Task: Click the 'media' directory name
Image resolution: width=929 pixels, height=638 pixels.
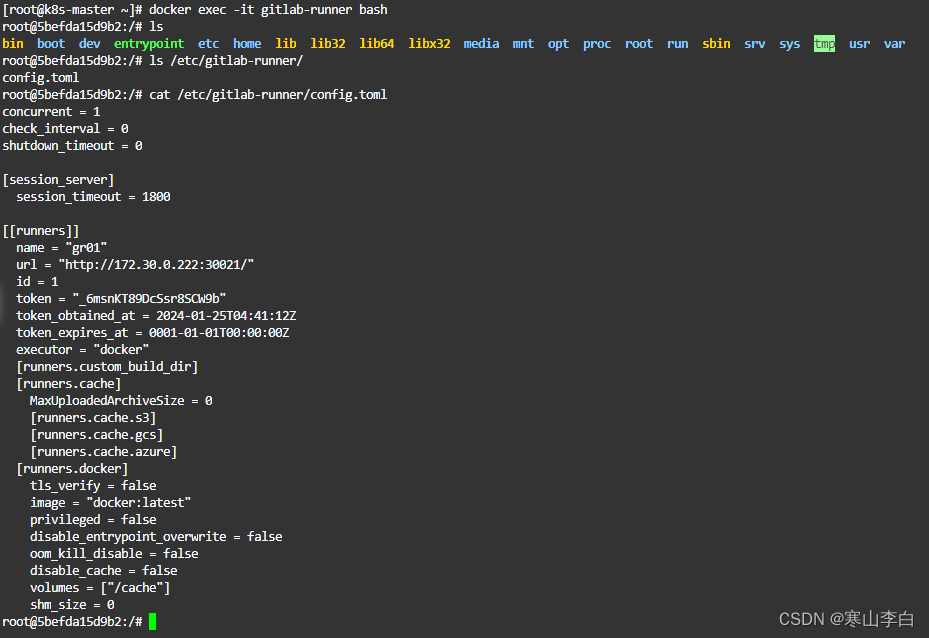Action: [481, 44]
